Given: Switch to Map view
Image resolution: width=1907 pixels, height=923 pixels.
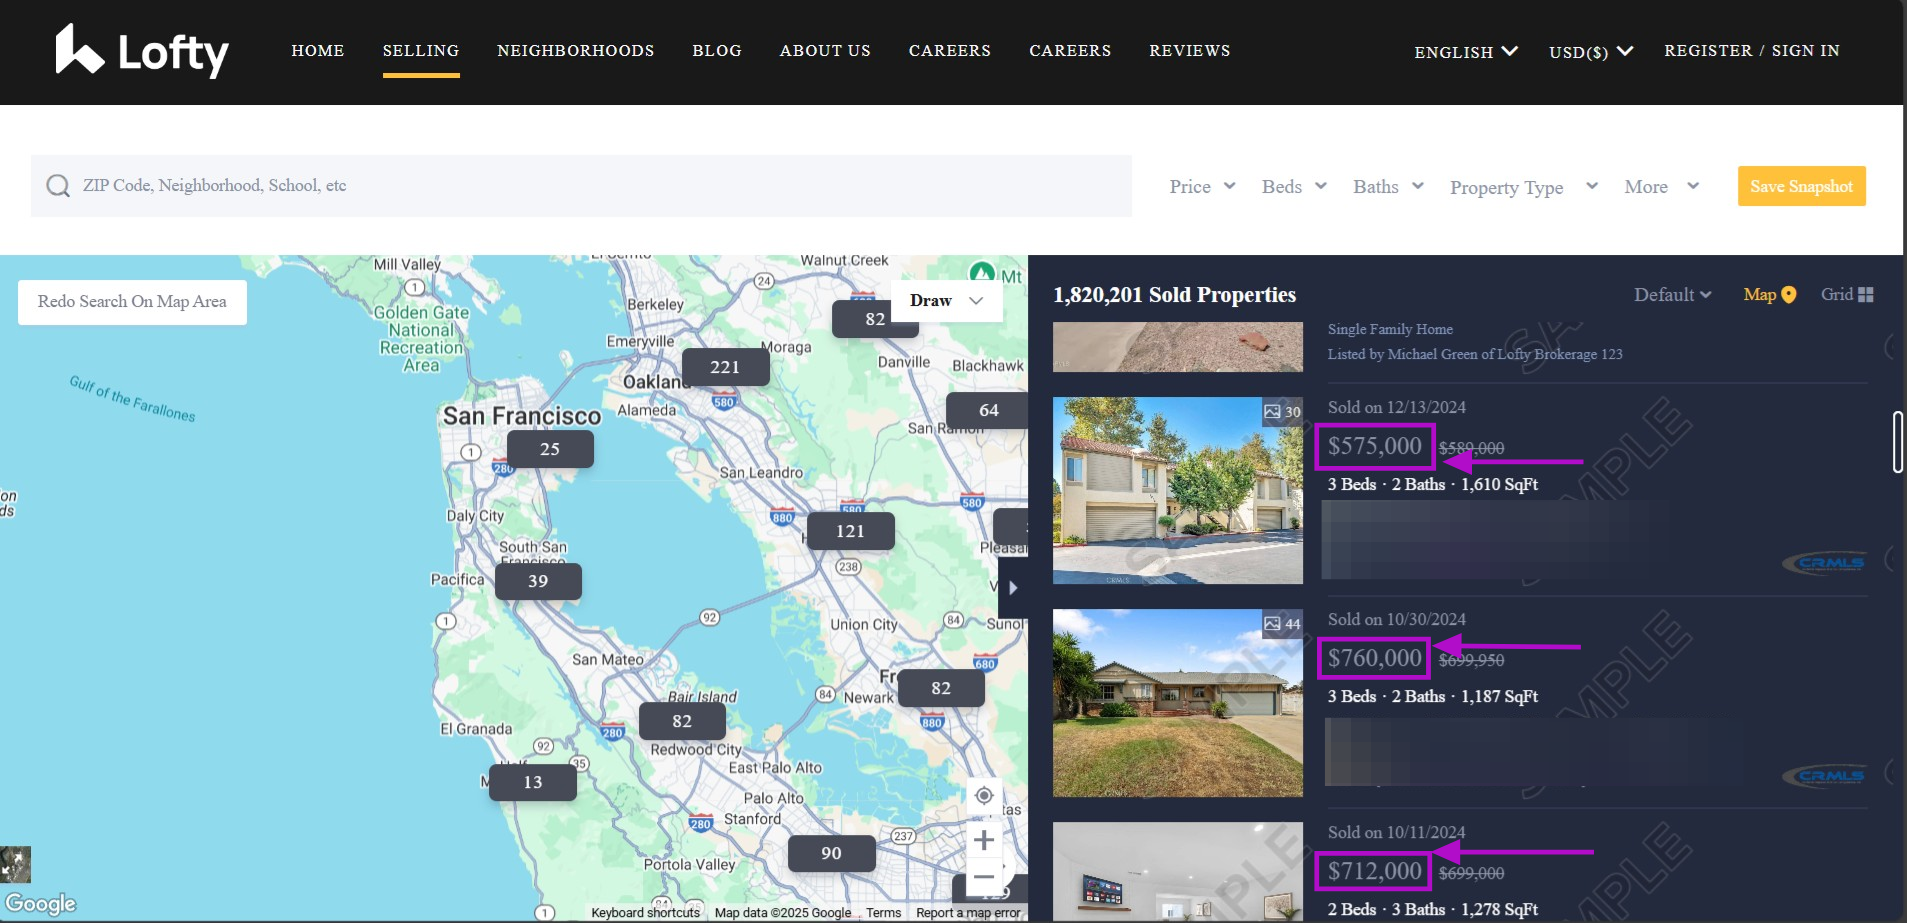Looking at the screenshot, I should 1769,295.
